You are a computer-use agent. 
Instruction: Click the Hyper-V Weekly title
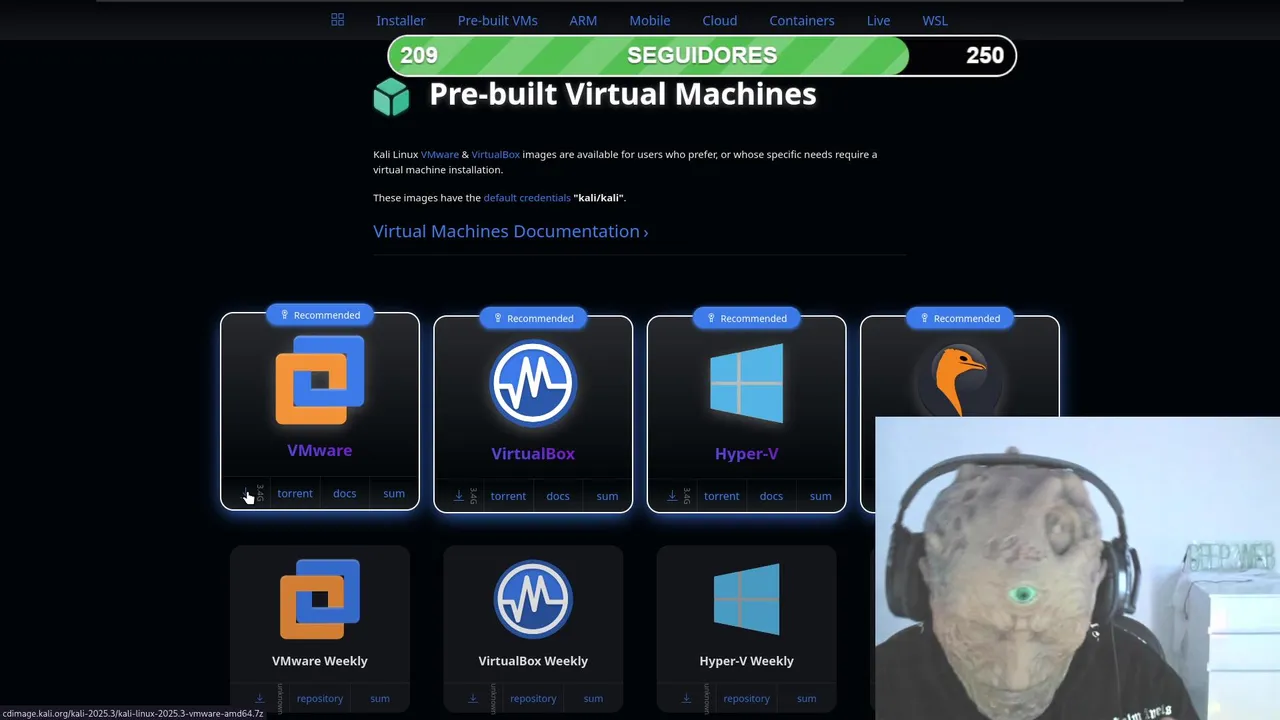[747, 661]
